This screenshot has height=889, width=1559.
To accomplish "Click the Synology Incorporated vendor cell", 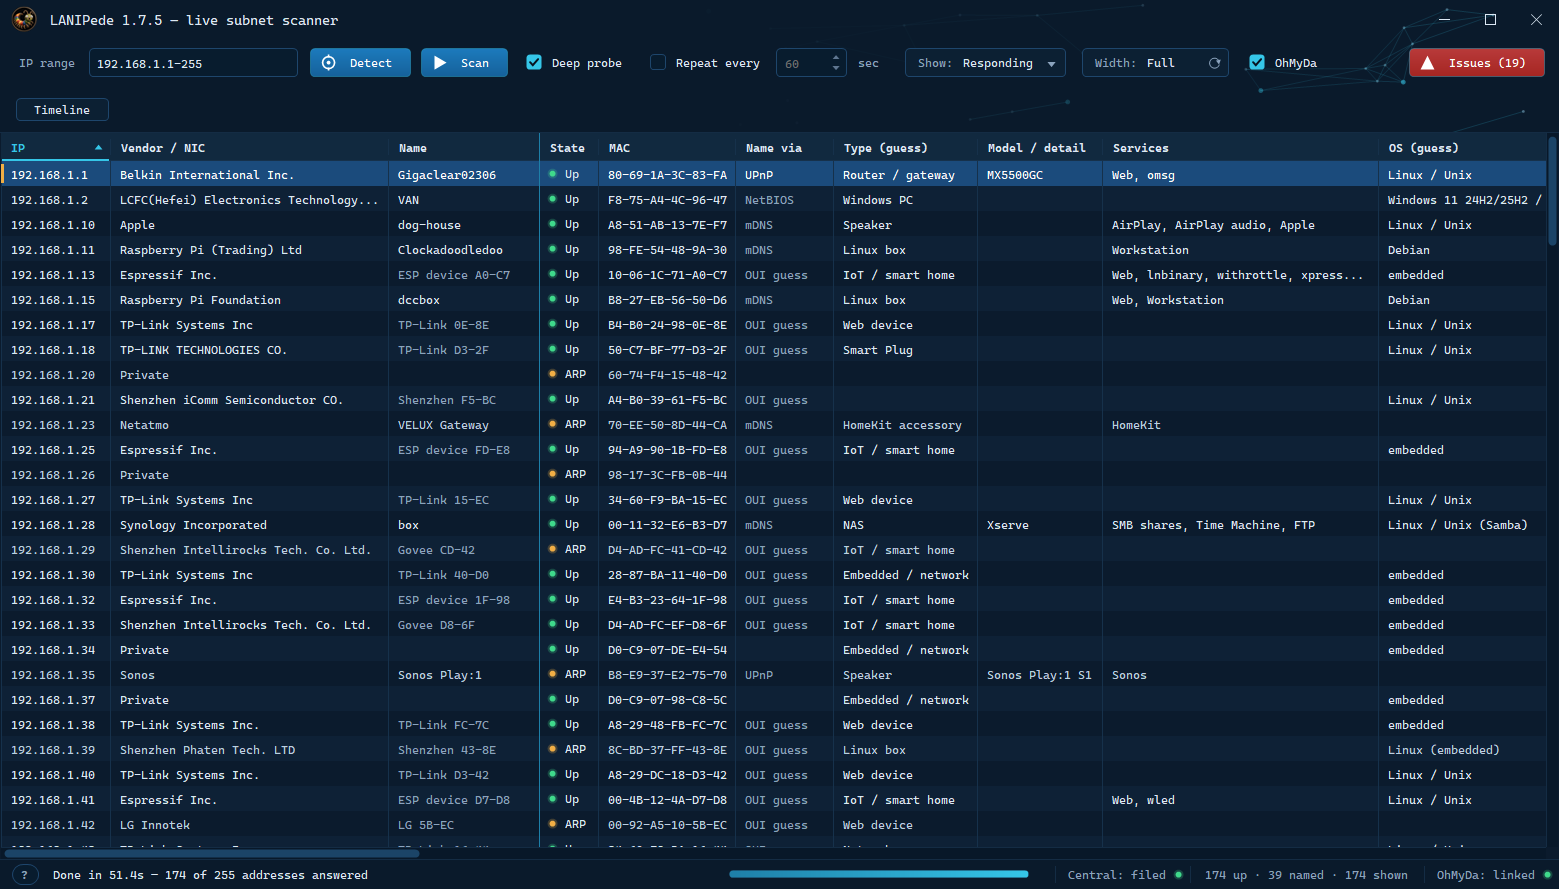I will pos(249,525).
